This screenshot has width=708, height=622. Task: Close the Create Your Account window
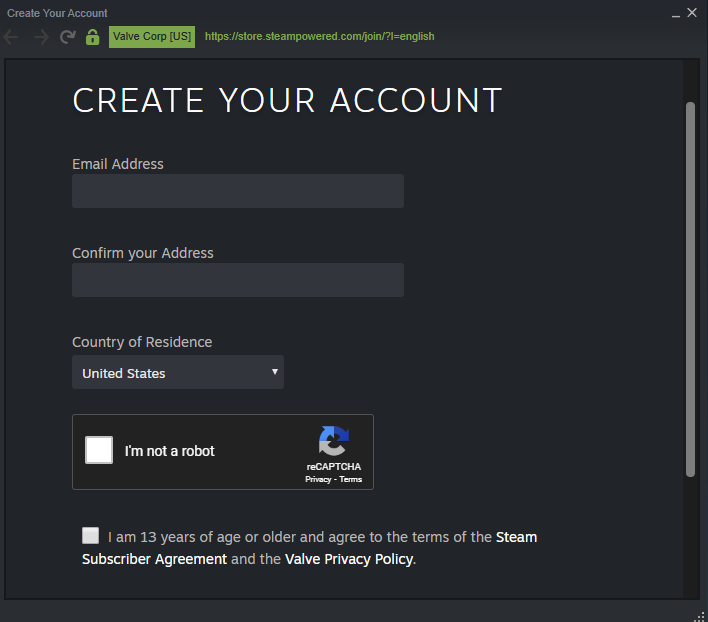pos(692,13)
